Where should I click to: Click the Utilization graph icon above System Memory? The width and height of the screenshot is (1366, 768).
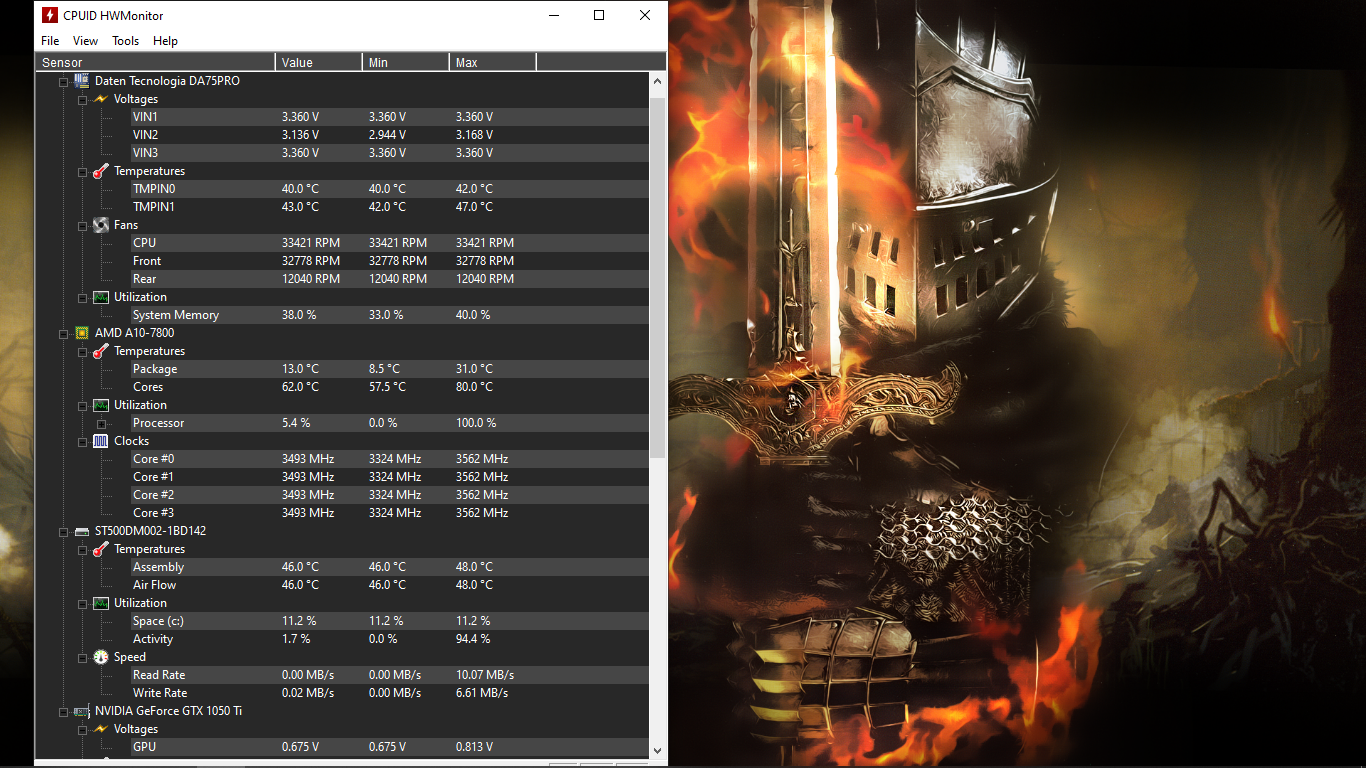pos(100,297)
